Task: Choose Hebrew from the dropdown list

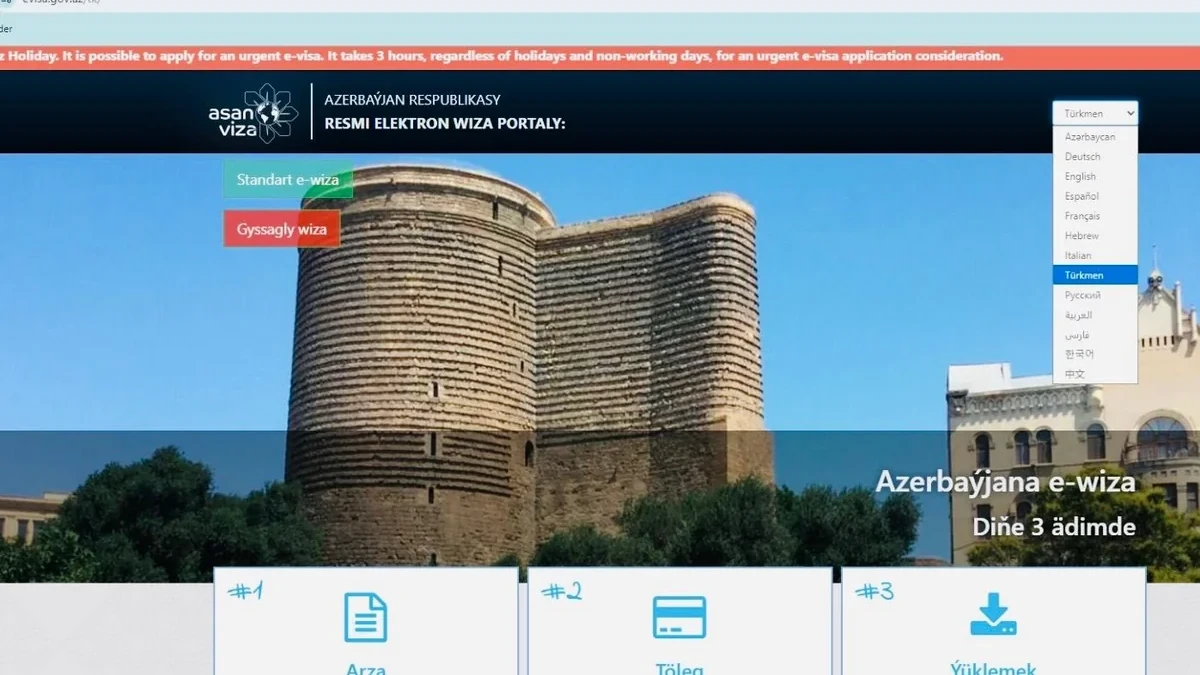Action: pyautogui.click(x=1082, y=236)
